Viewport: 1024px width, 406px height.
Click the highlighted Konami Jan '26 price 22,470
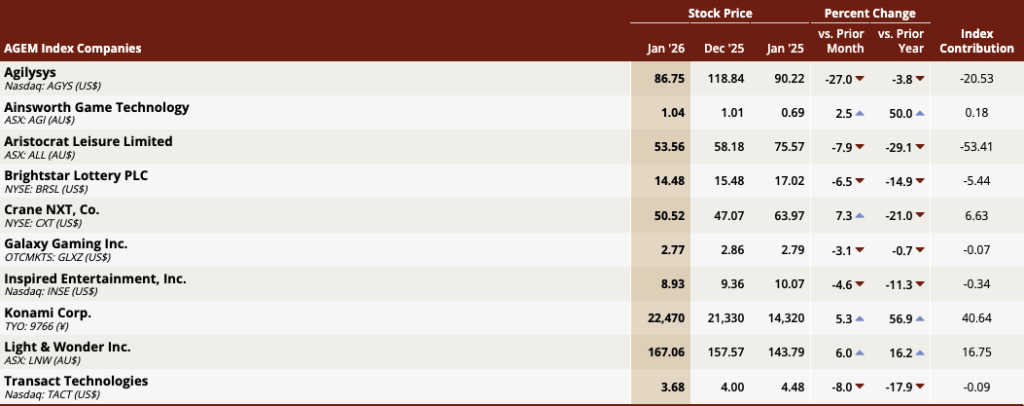(665, 319)
